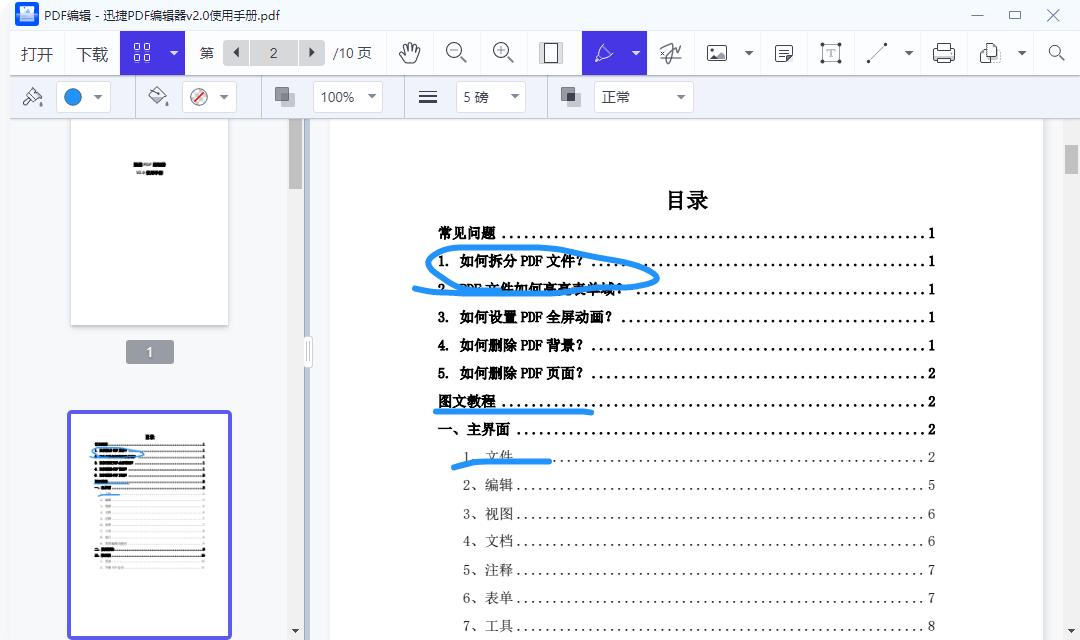1080x640 pixels.
Task: Open the 5磅 line weight dropdown
Action: tap(490, 96)
